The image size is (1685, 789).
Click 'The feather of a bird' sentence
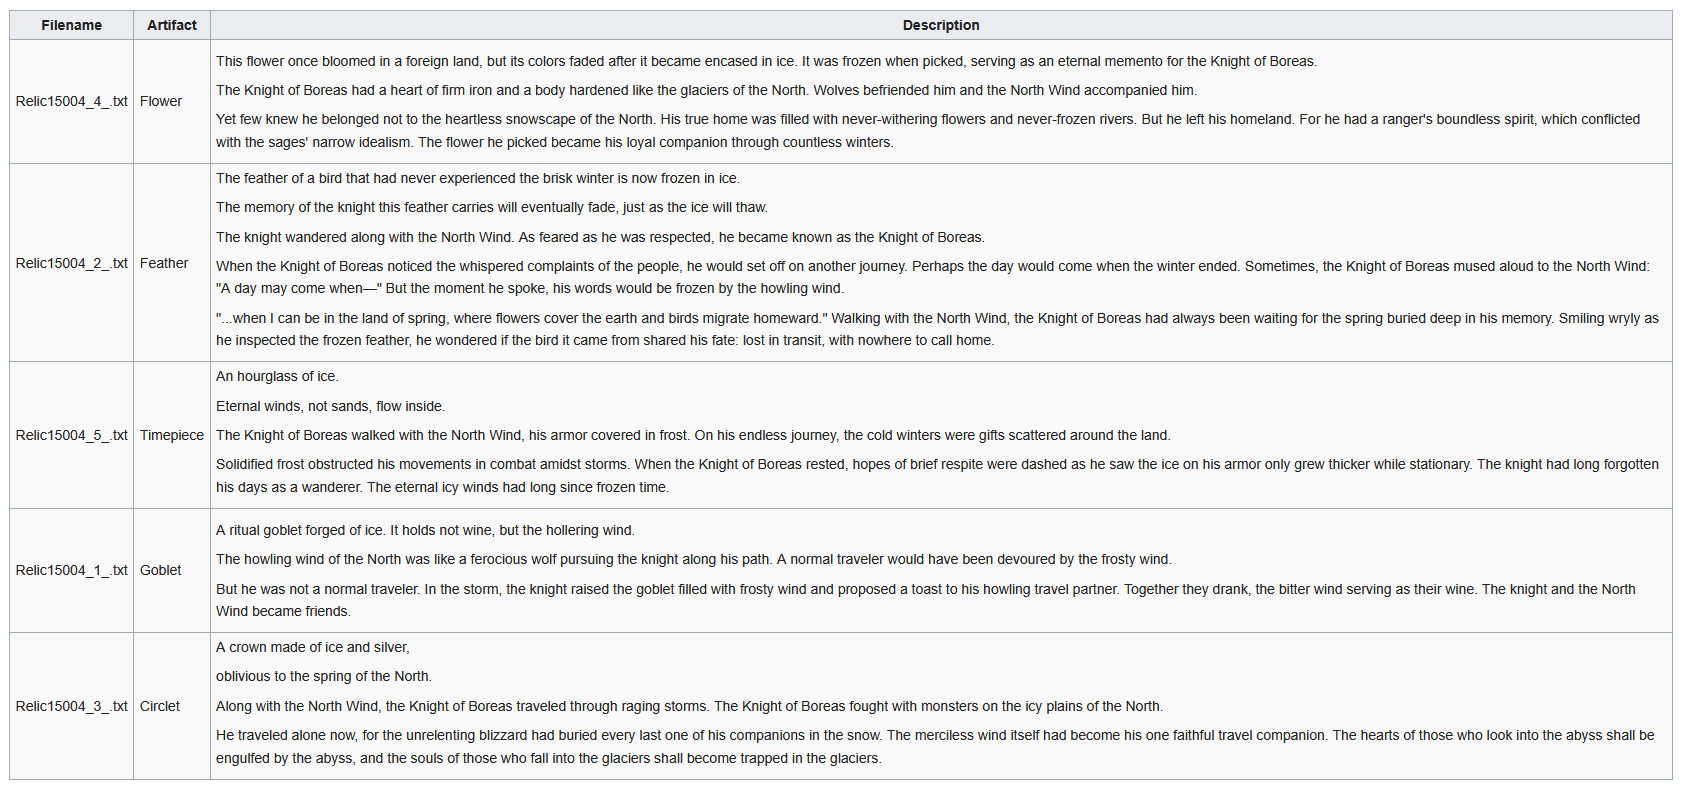pyautogui.click(x=478, y=178)
